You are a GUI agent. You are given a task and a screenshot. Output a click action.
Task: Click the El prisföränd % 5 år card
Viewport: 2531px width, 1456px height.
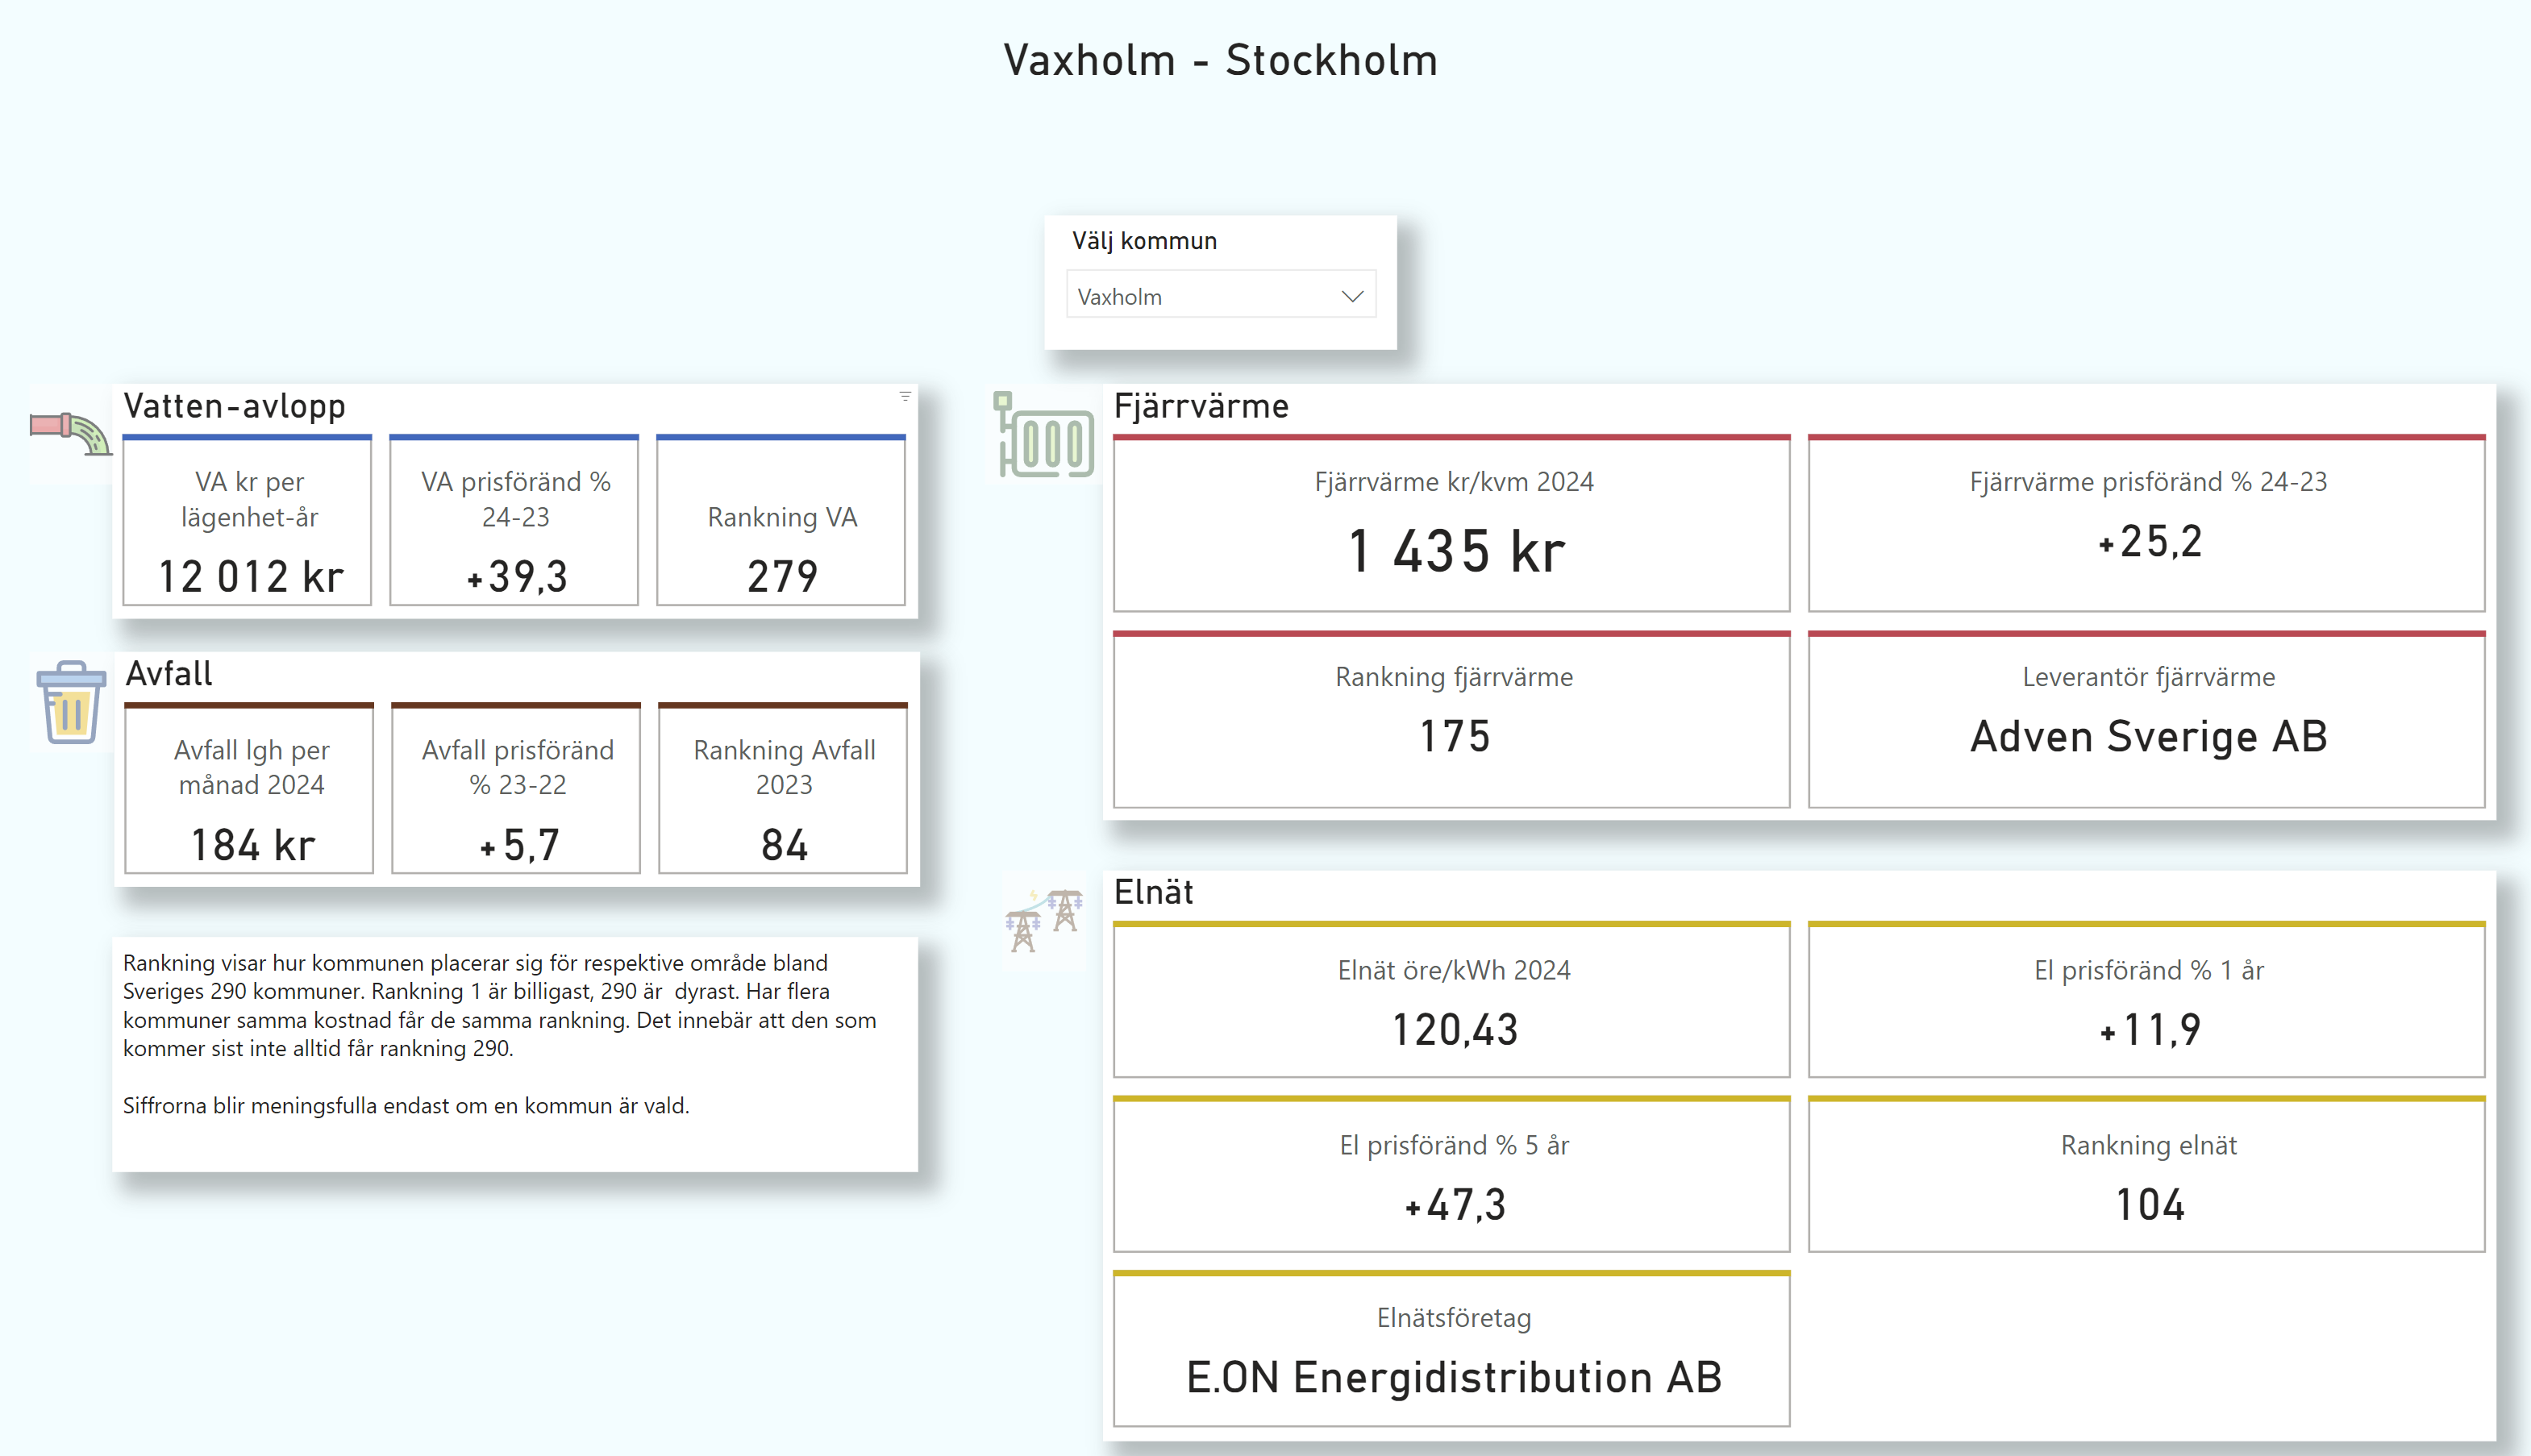pyautogui.click(x=1451, y=1176)
